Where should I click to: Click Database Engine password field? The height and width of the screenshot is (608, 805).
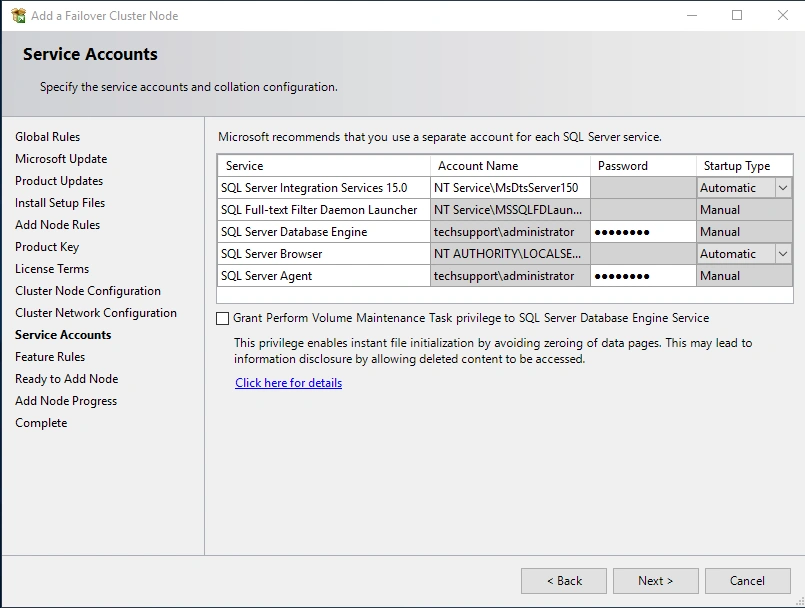coord(643,232)
